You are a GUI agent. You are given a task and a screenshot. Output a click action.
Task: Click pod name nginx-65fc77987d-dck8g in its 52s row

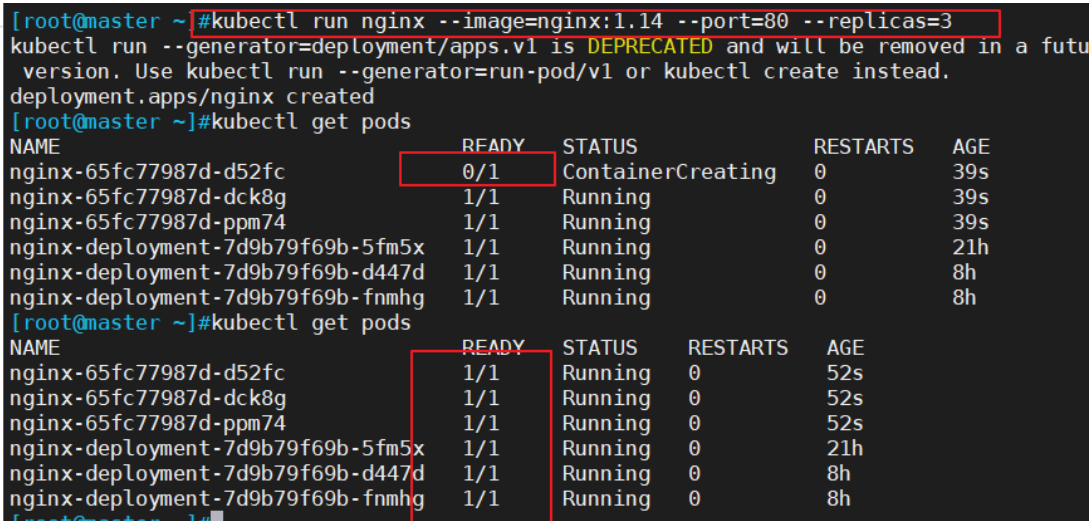[x=147, y=398]
